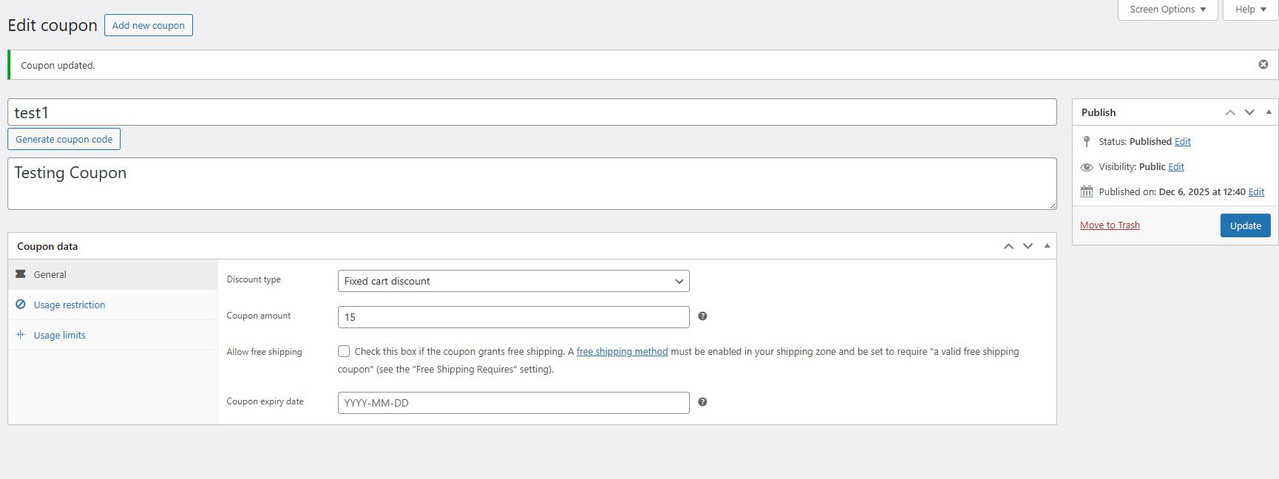
Task: Click the Coupon expiry date help icon
Action: [x=702, y=402]
